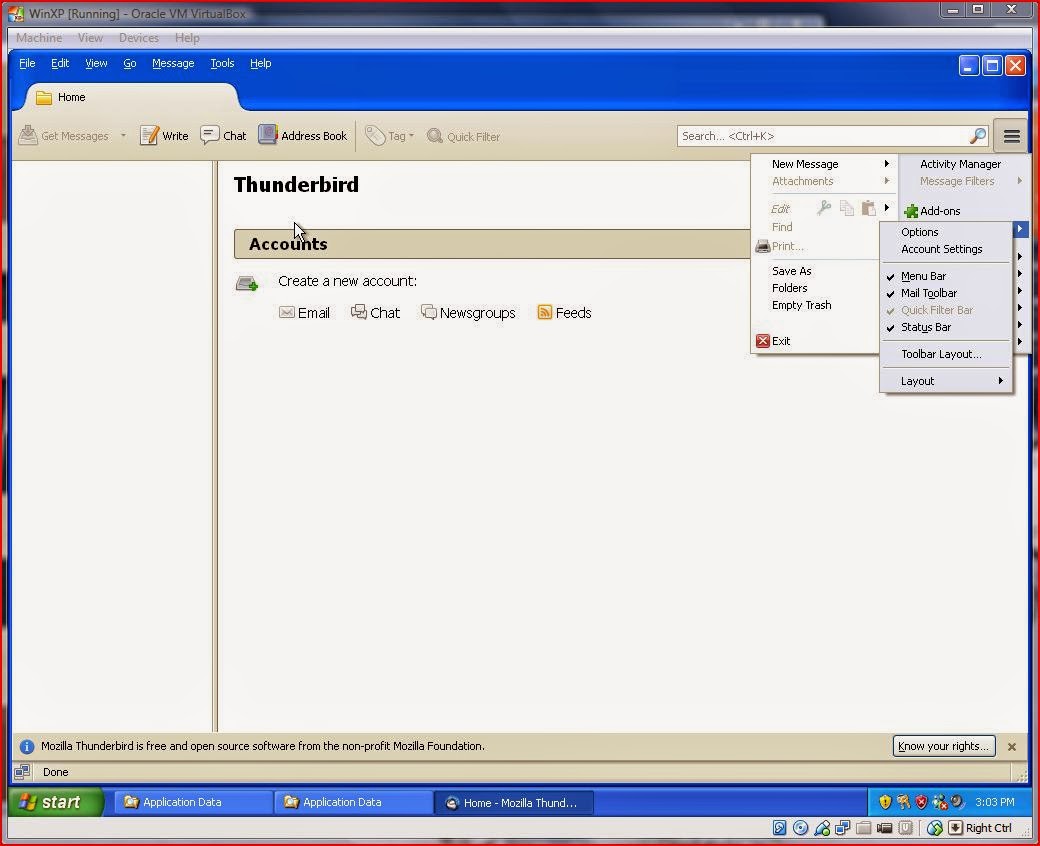The height and width of the screenshot is (846, 1040).
Task: Click the yellow security shield tray icon
Action: (884, 802)
